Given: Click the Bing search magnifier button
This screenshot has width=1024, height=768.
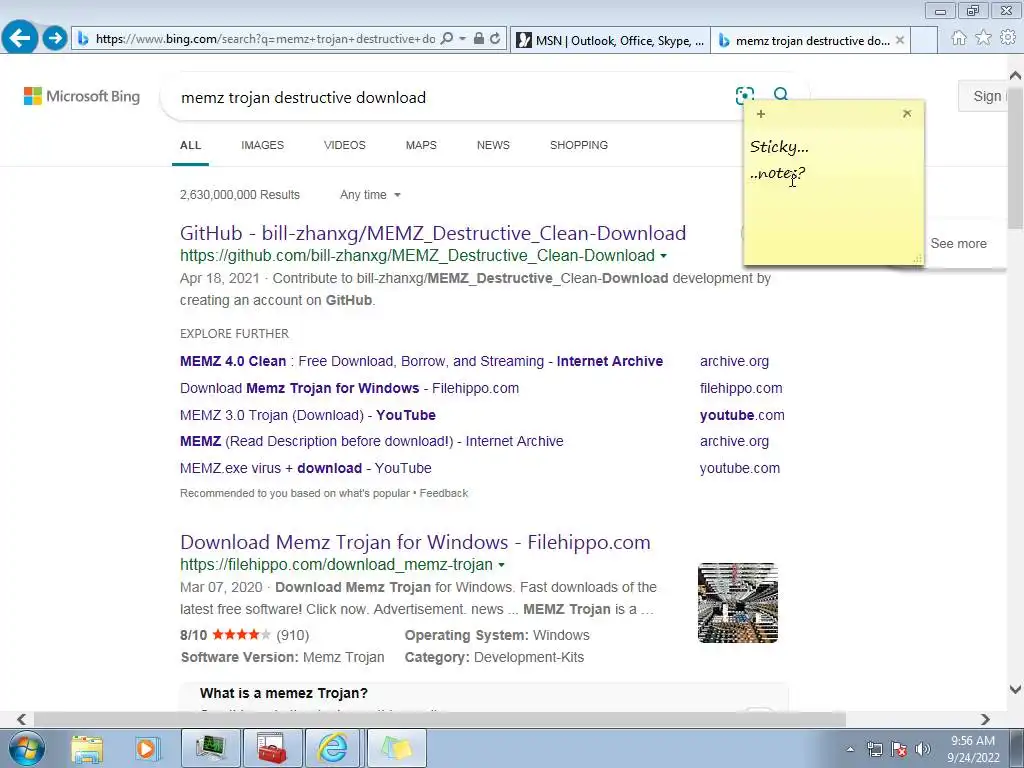Looking at the screenshot, I should point(781,94).
